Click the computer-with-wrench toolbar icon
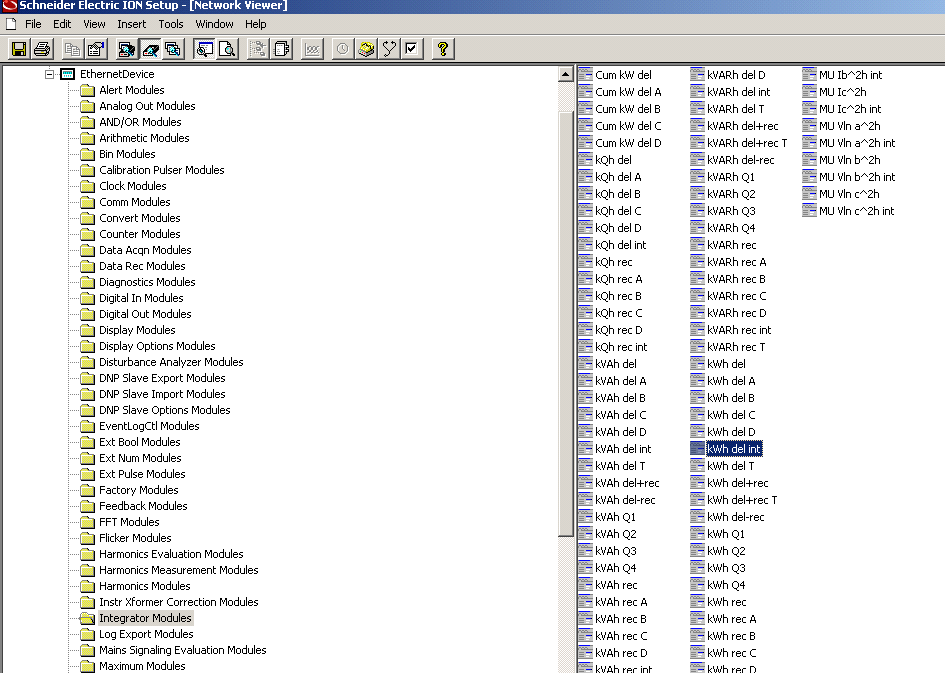 coord(127,49)
